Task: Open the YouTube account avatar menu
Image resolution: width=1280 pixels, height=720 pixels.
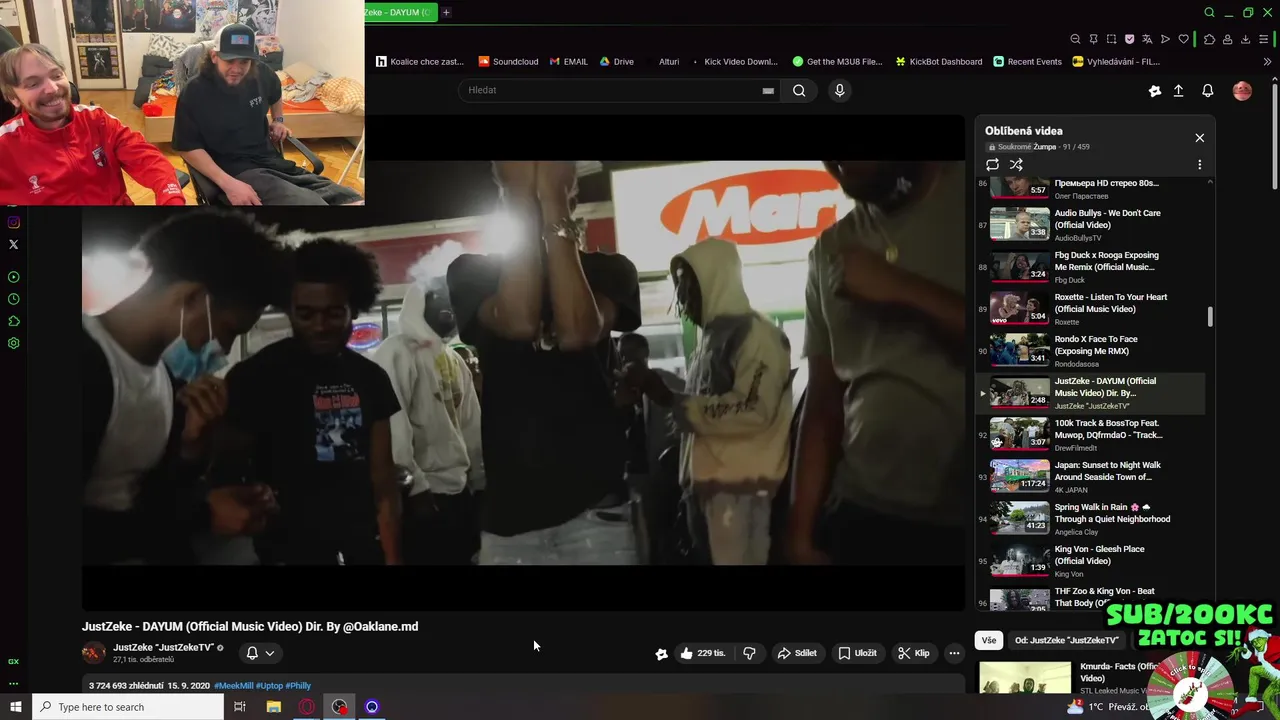Action: pos(1242,90)
